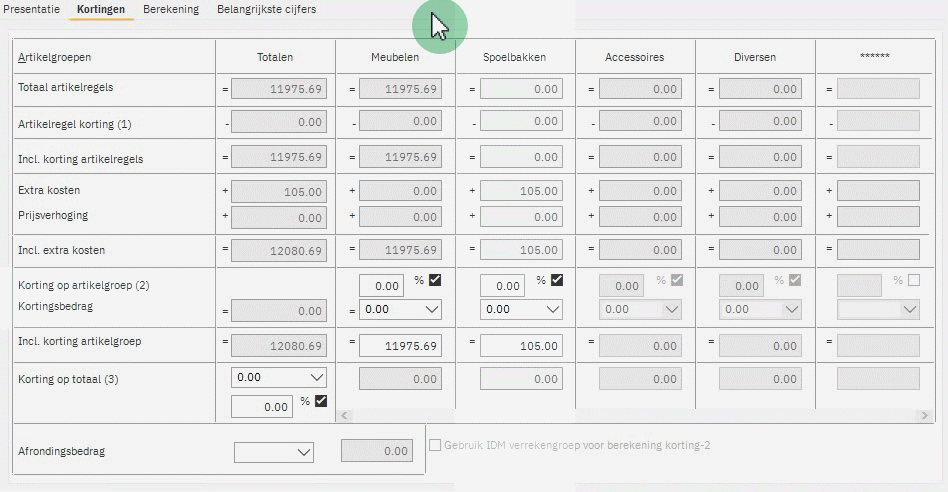948x492 pixels.
Task: Click the Artikelregel korting (1) label
Action: coord(75,124)
